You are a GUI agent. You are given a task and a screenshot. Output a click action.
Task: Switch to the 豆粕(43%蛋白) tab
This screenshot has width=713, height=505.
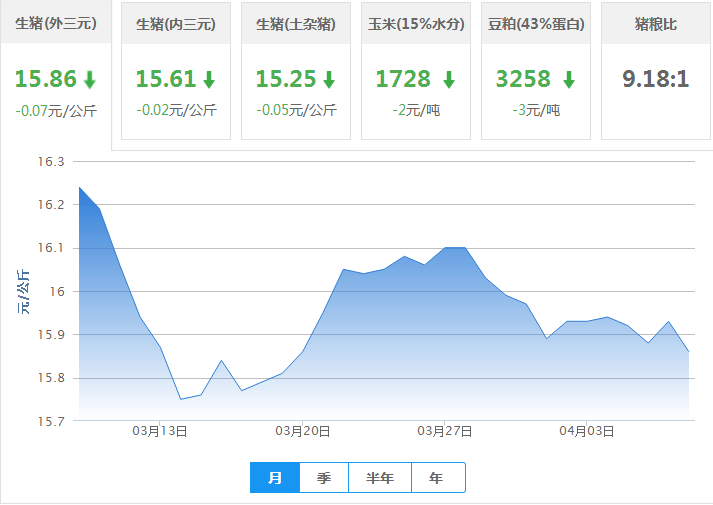536,24
